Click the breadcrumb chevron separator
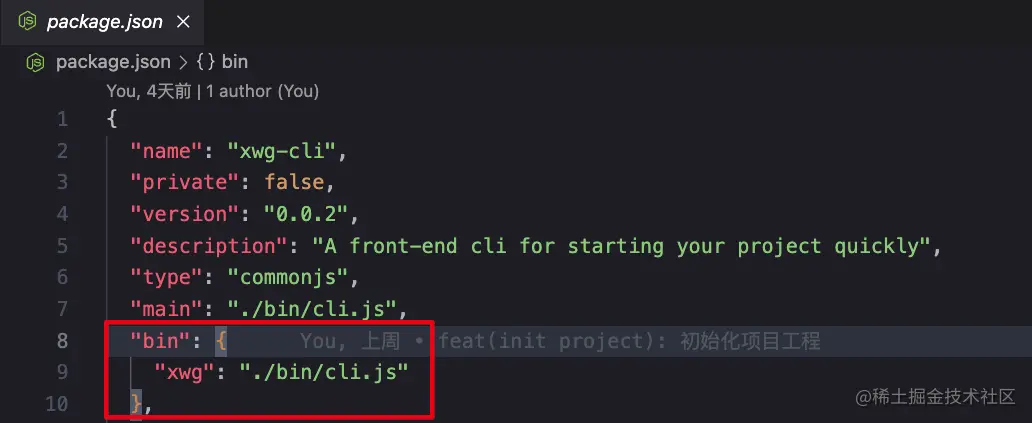Viewport: 1032px width, 423px height. [x=184, y=62]
